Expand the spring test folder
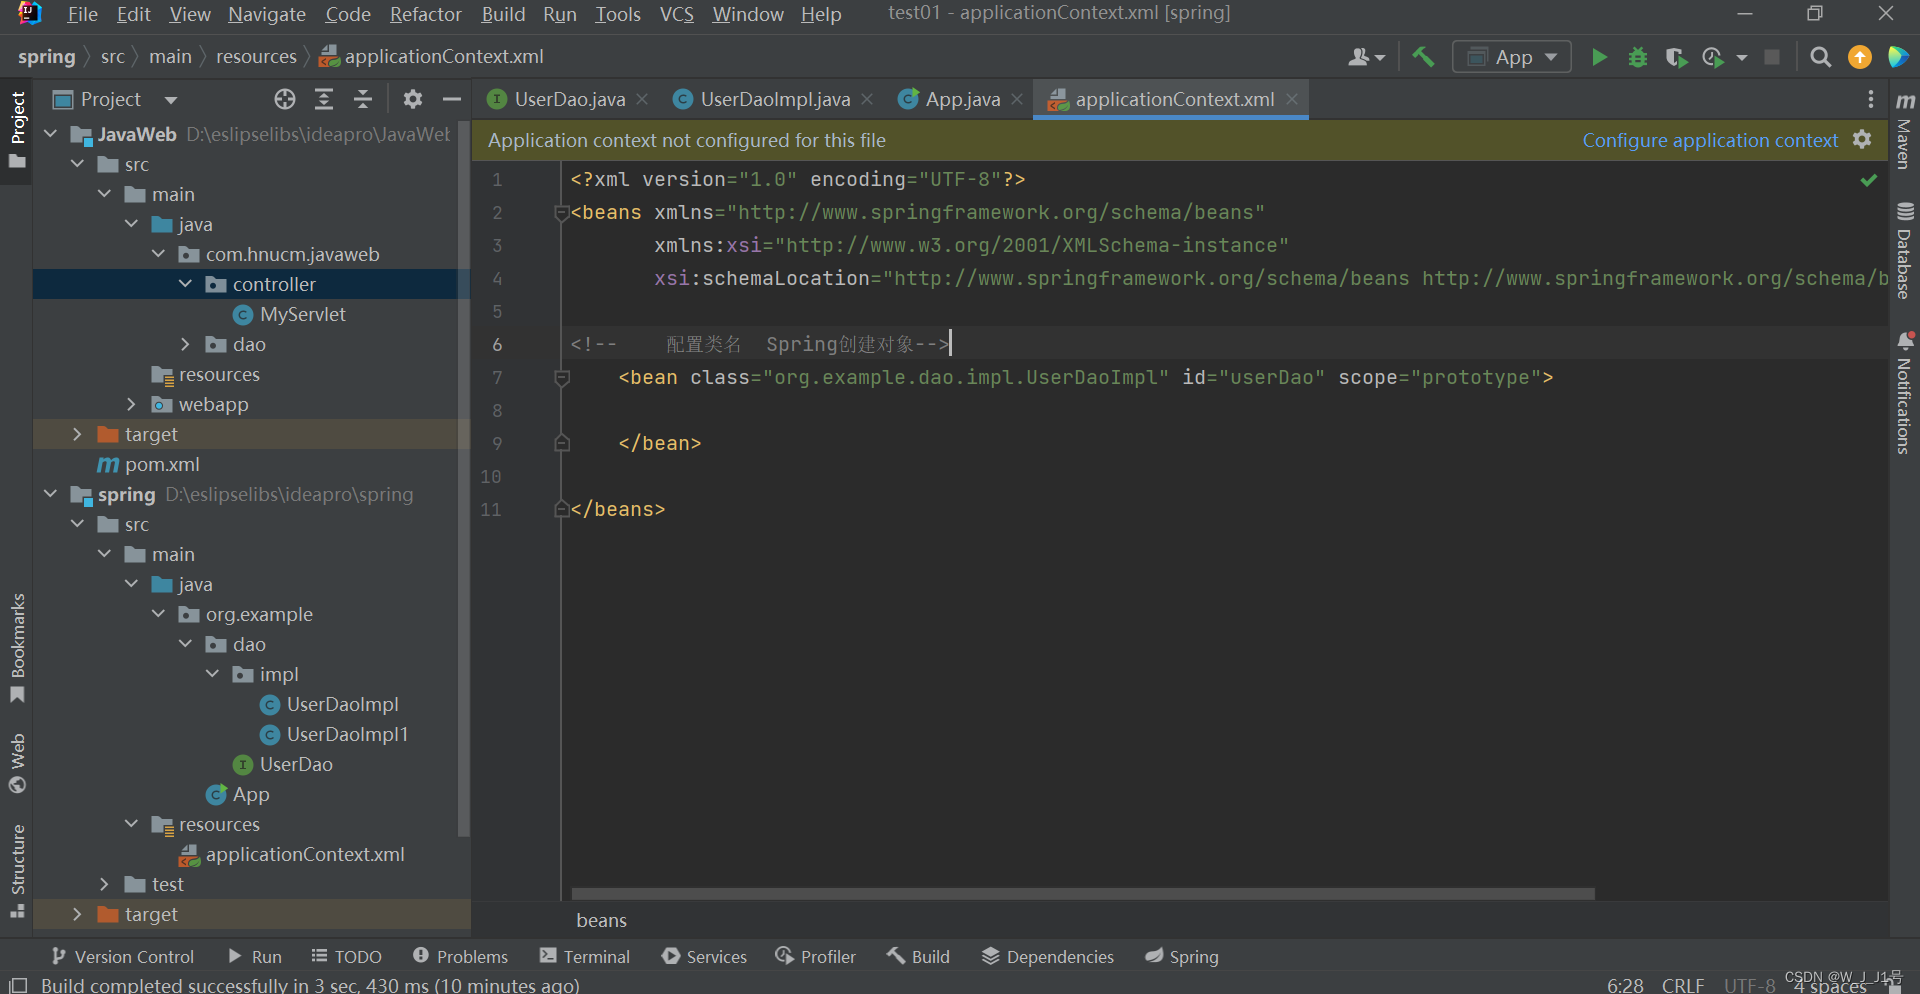The image size is (1920, 994). tap(105, 884)
